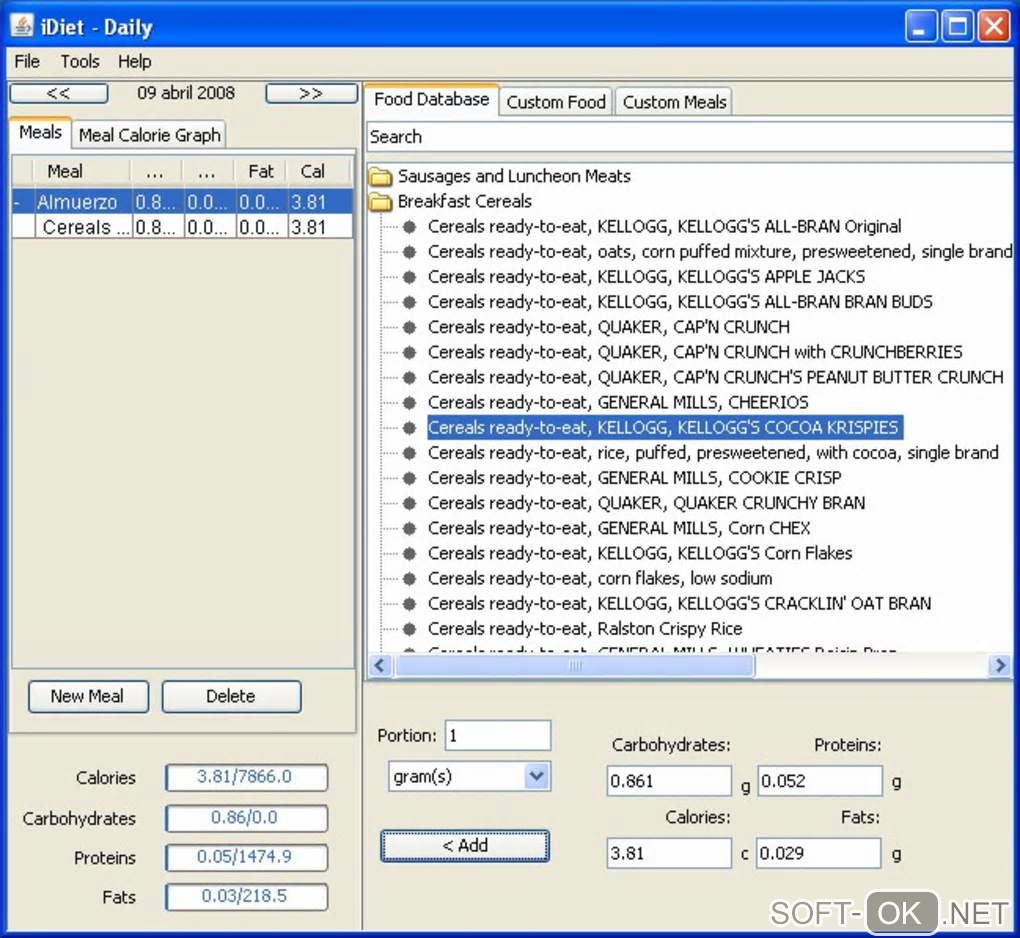
Task: Click the Fat column header
Action: [x=261, y=172]
